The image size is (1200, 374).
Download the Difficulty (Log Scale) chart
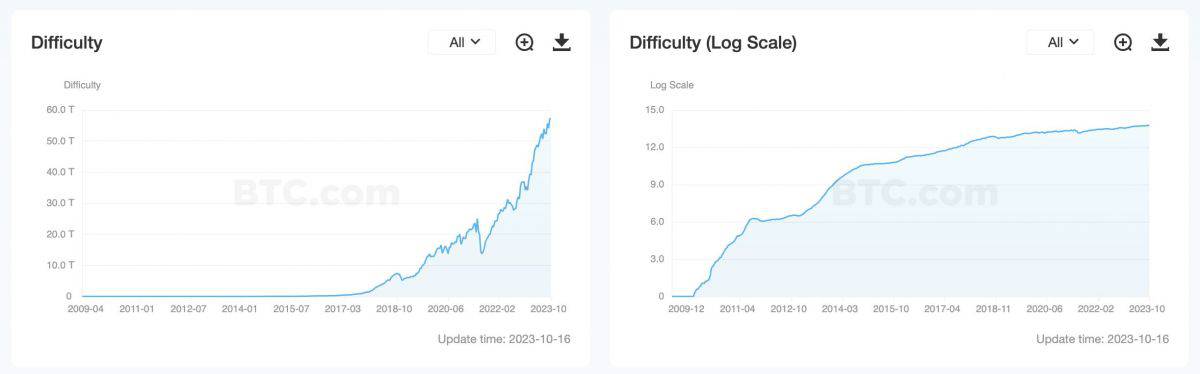coord(1160,42)
